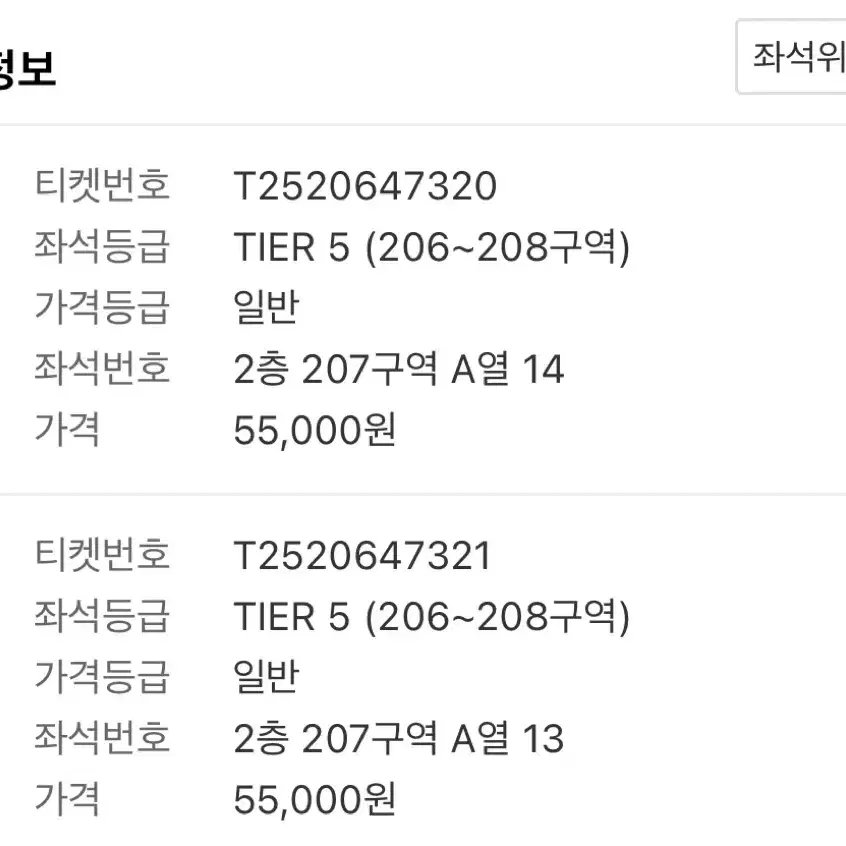
Task: Click the first ticket's TIER 5 (206~208구역) seat grade
Action: [431, 247]
